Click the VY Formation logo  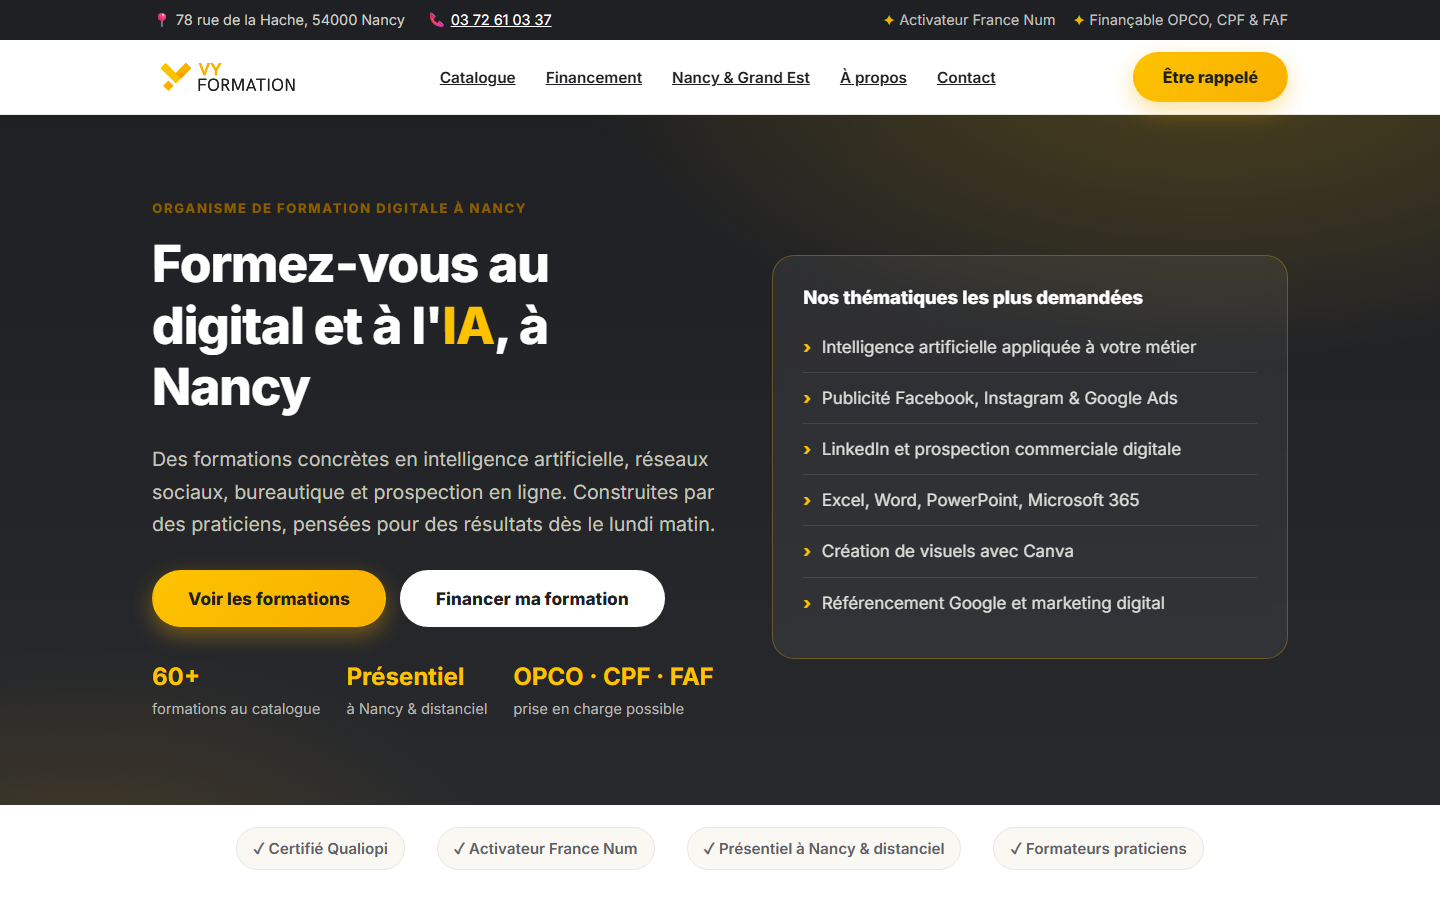[x=228, y=77]
